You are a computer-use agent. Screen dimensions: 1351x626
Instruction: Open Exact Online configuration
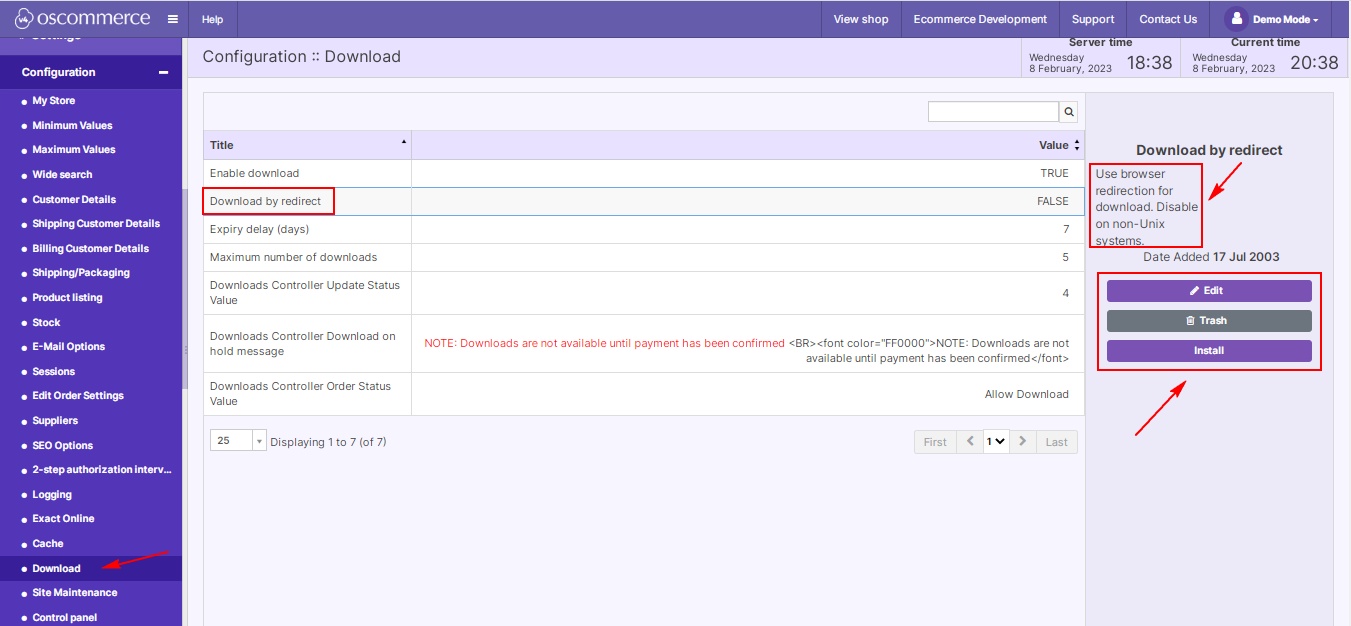coord(63,519)
